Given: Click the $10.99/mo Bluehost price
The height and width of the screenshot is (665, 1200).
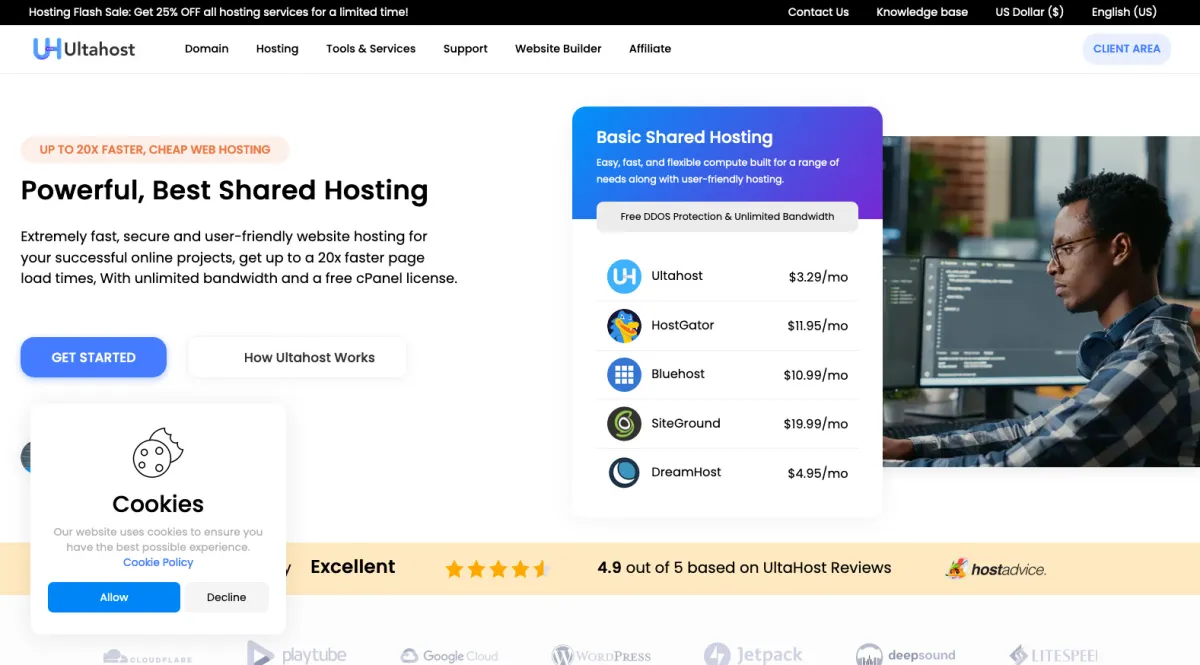Looking at the screenshot, I should coord(816,375).
